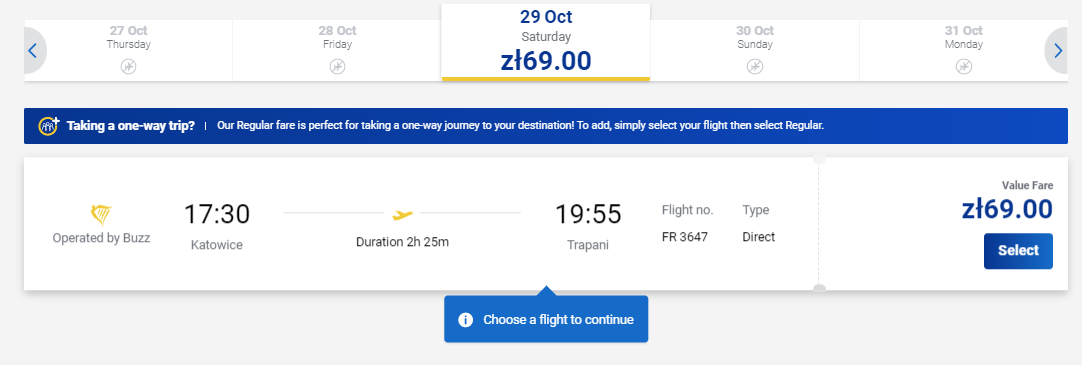The width and height of the screenshot is (1082, 365).
Task: Click the 17:30 Katowice departure time
Action: coord(217,214)
